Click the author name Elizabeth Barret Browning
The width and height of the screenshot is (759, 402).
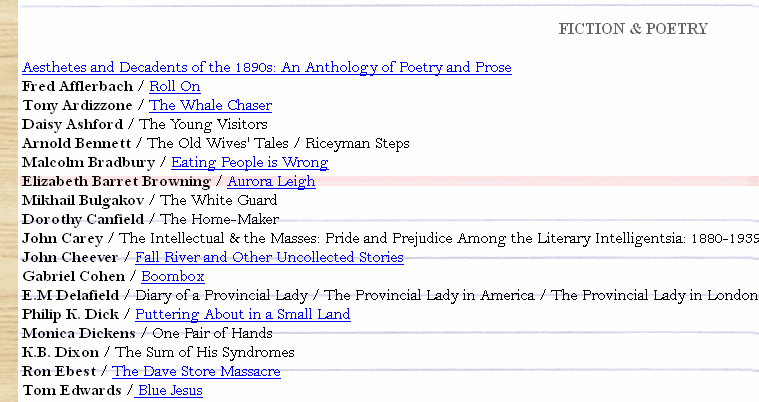[x=116, y=182]
